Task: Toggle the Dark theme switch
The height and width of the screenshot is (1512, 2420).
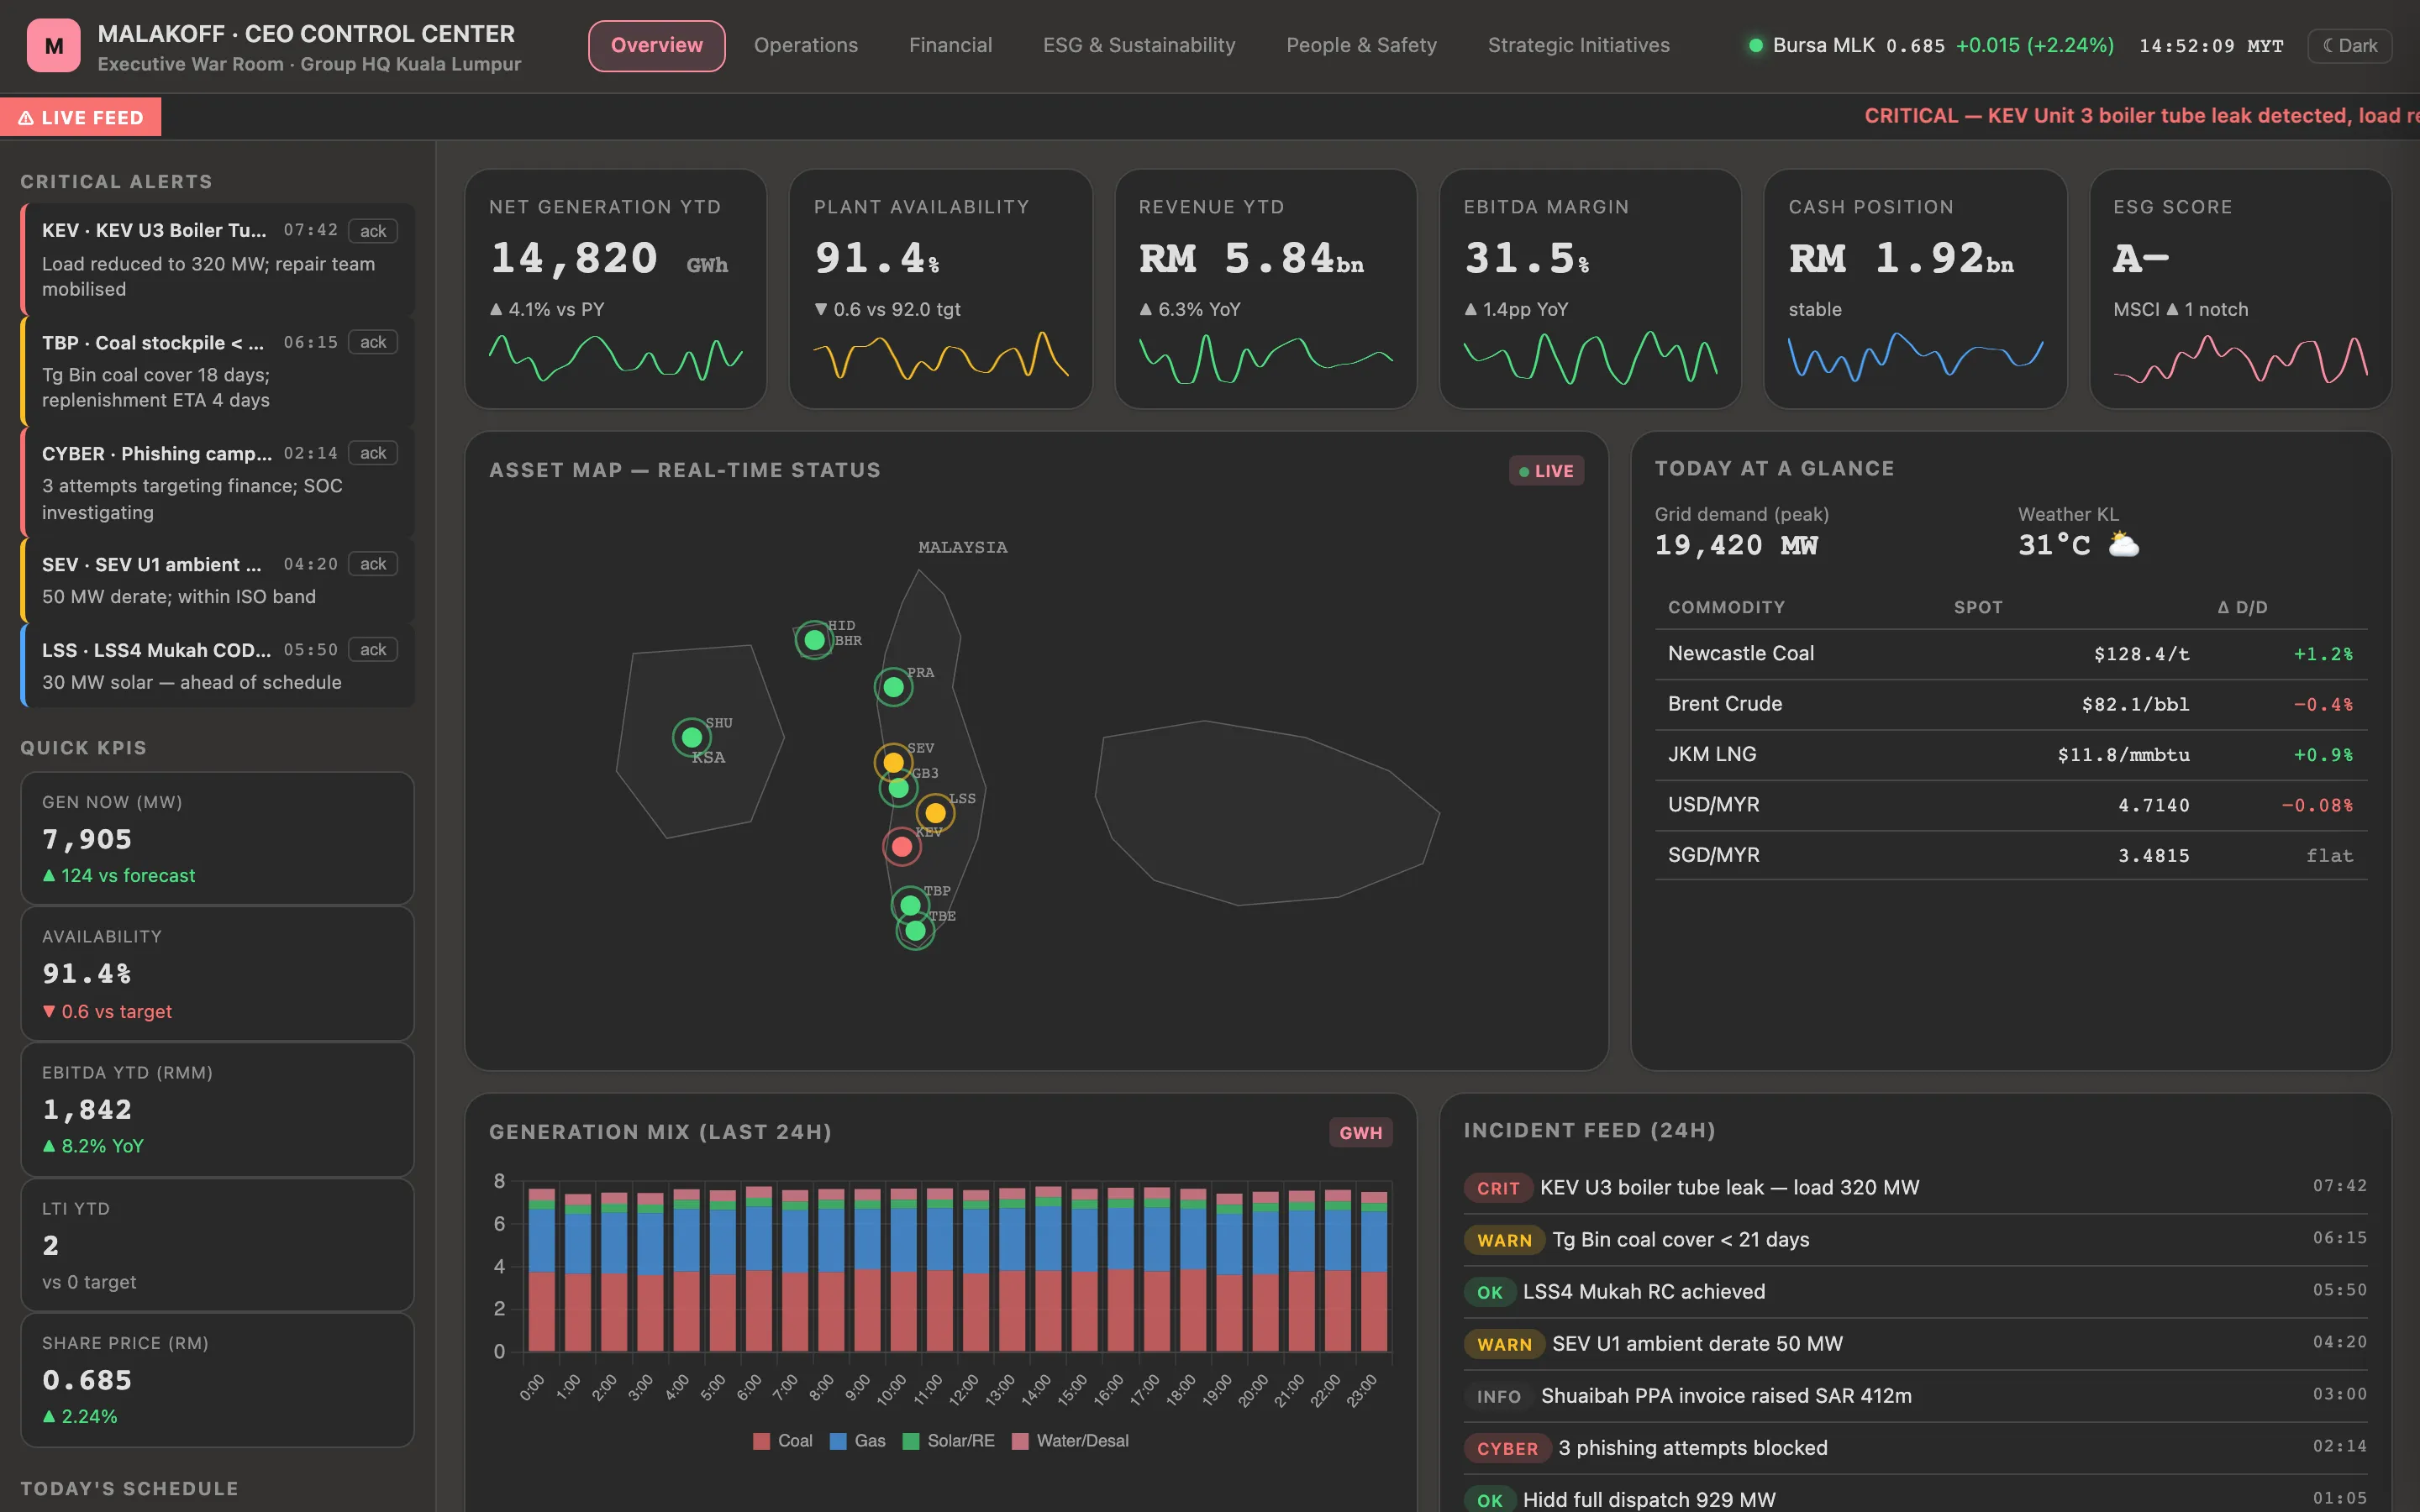Action: [2349, 45]
